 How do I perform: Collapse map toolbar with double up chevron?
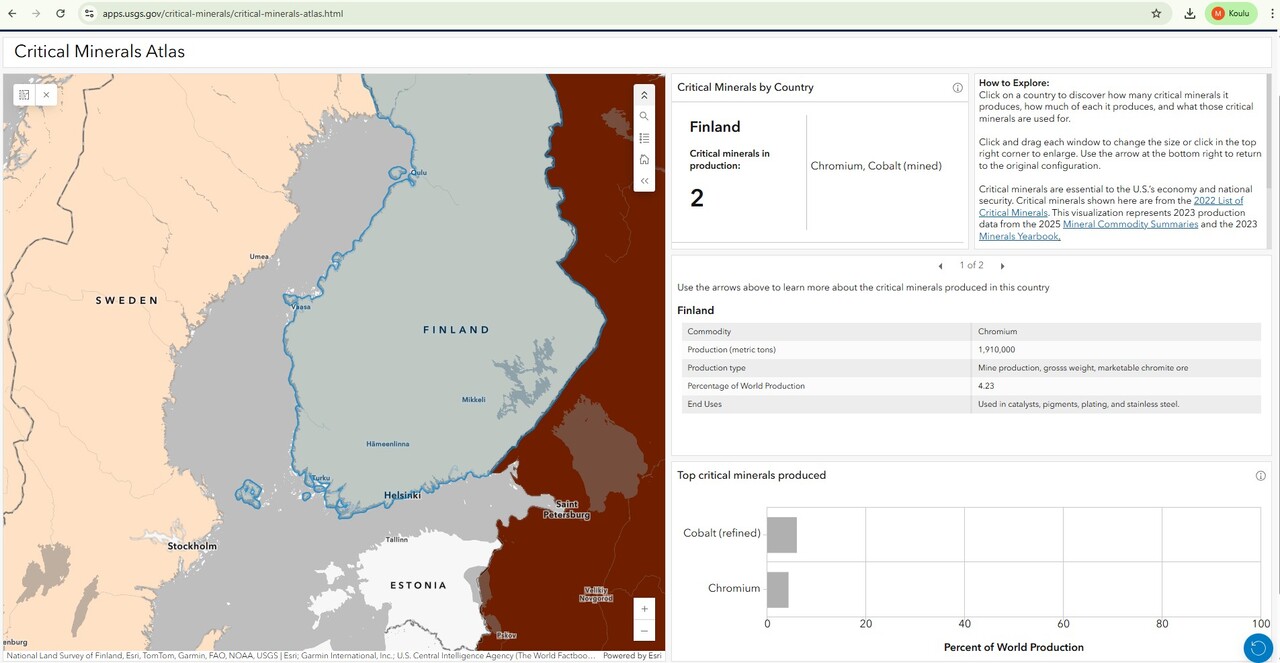click(644, 95)
